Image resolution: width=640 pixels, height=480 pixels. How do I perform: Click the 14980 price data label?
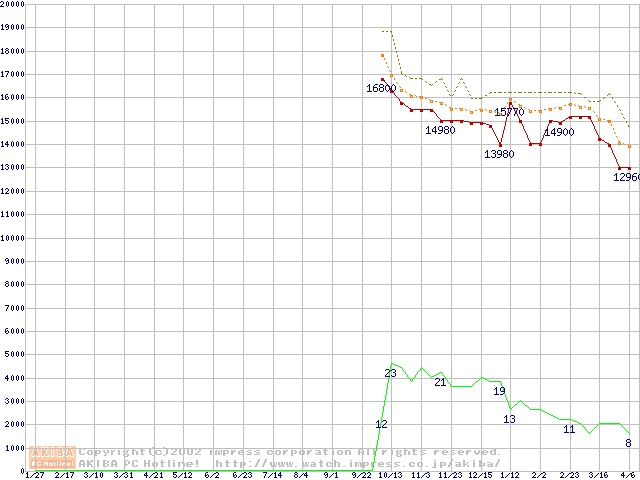point(440,130)
